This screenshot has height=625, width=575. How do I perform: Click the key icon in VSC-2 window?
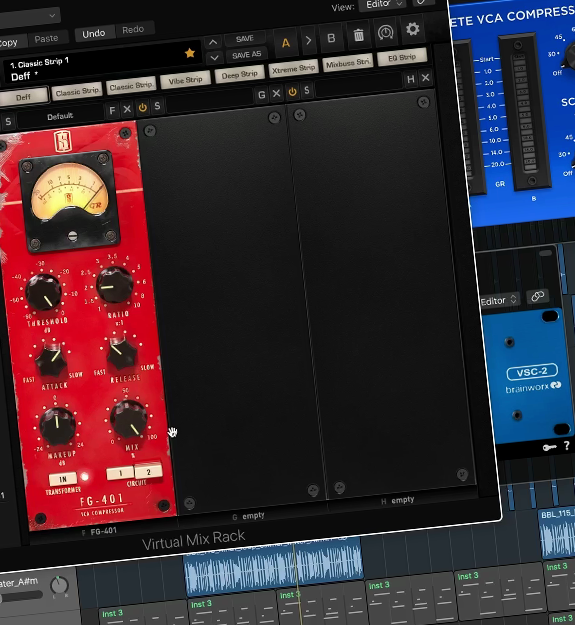(x=549, y=448)
